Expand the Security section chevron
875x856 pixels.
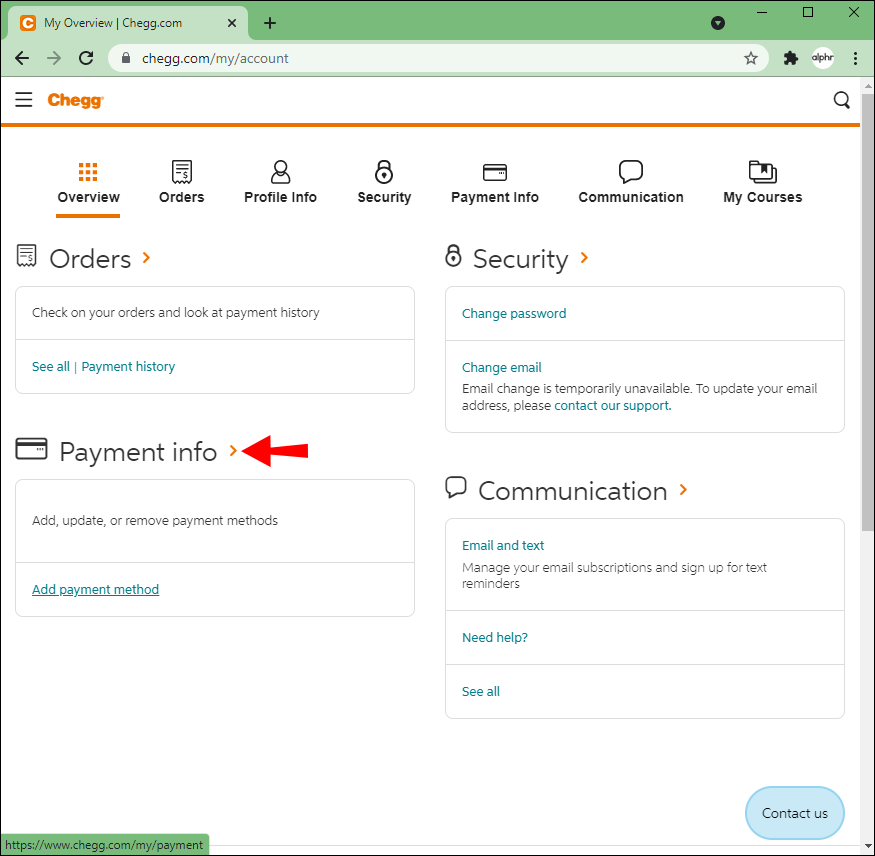pyautogui.click(x=584, y=258)
